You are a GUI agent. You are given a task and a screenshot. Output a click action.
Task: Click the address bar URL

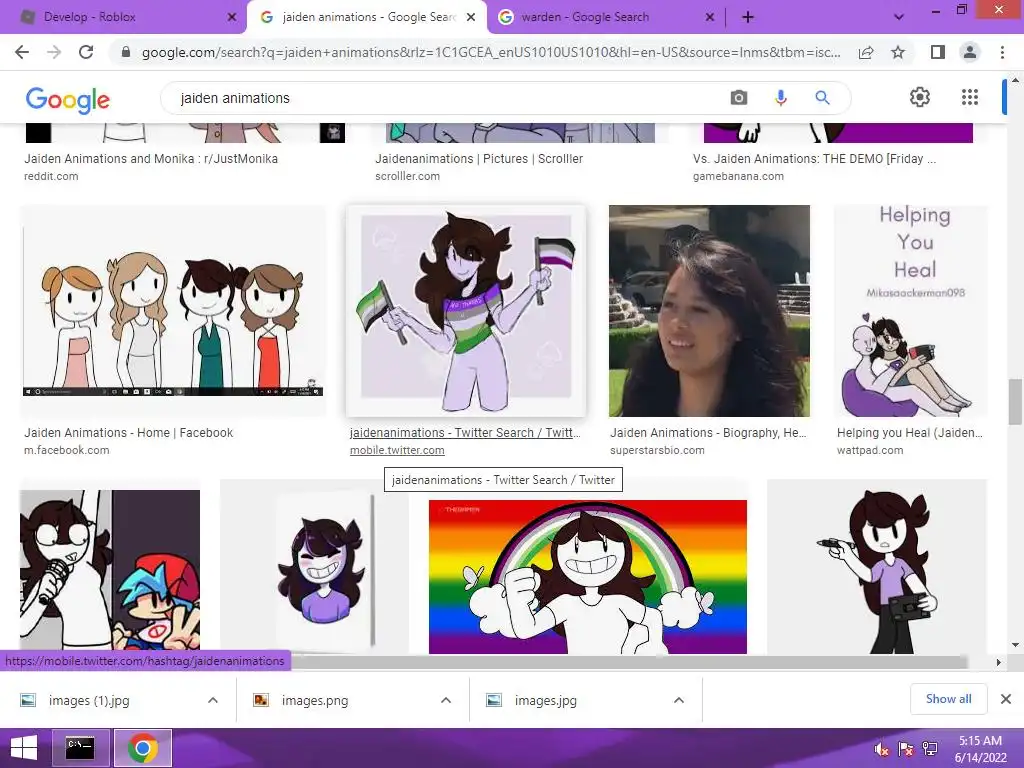pyautogui.click(x=490, y=52)
